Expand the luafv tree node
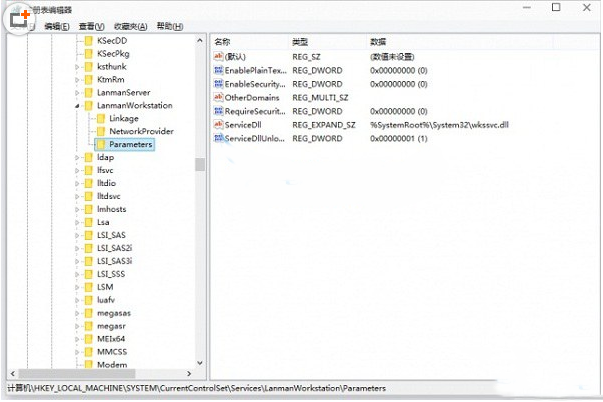 pyautogui.click(x=77, y=300)
